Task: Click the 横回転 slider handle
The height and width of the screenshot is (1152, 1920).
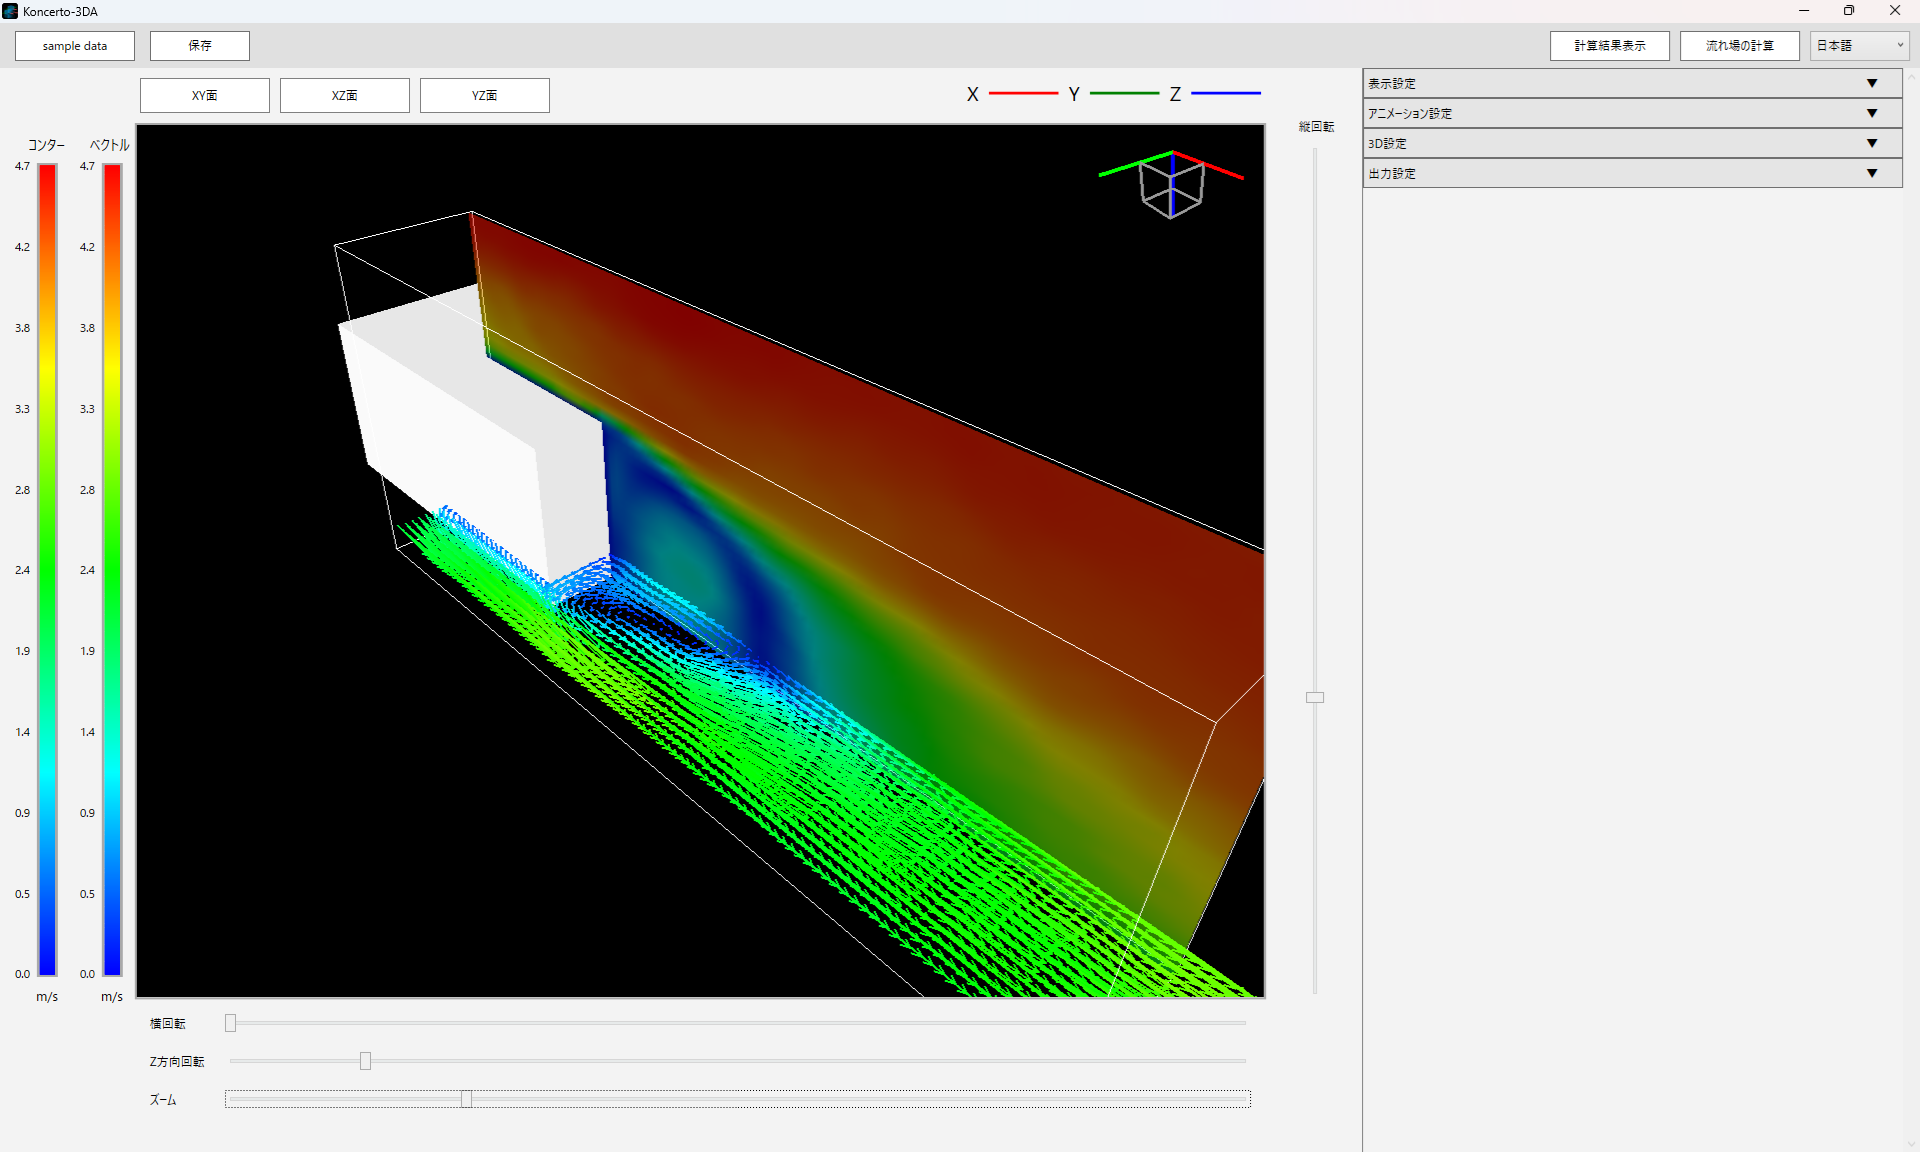Action: (231, 1023)
